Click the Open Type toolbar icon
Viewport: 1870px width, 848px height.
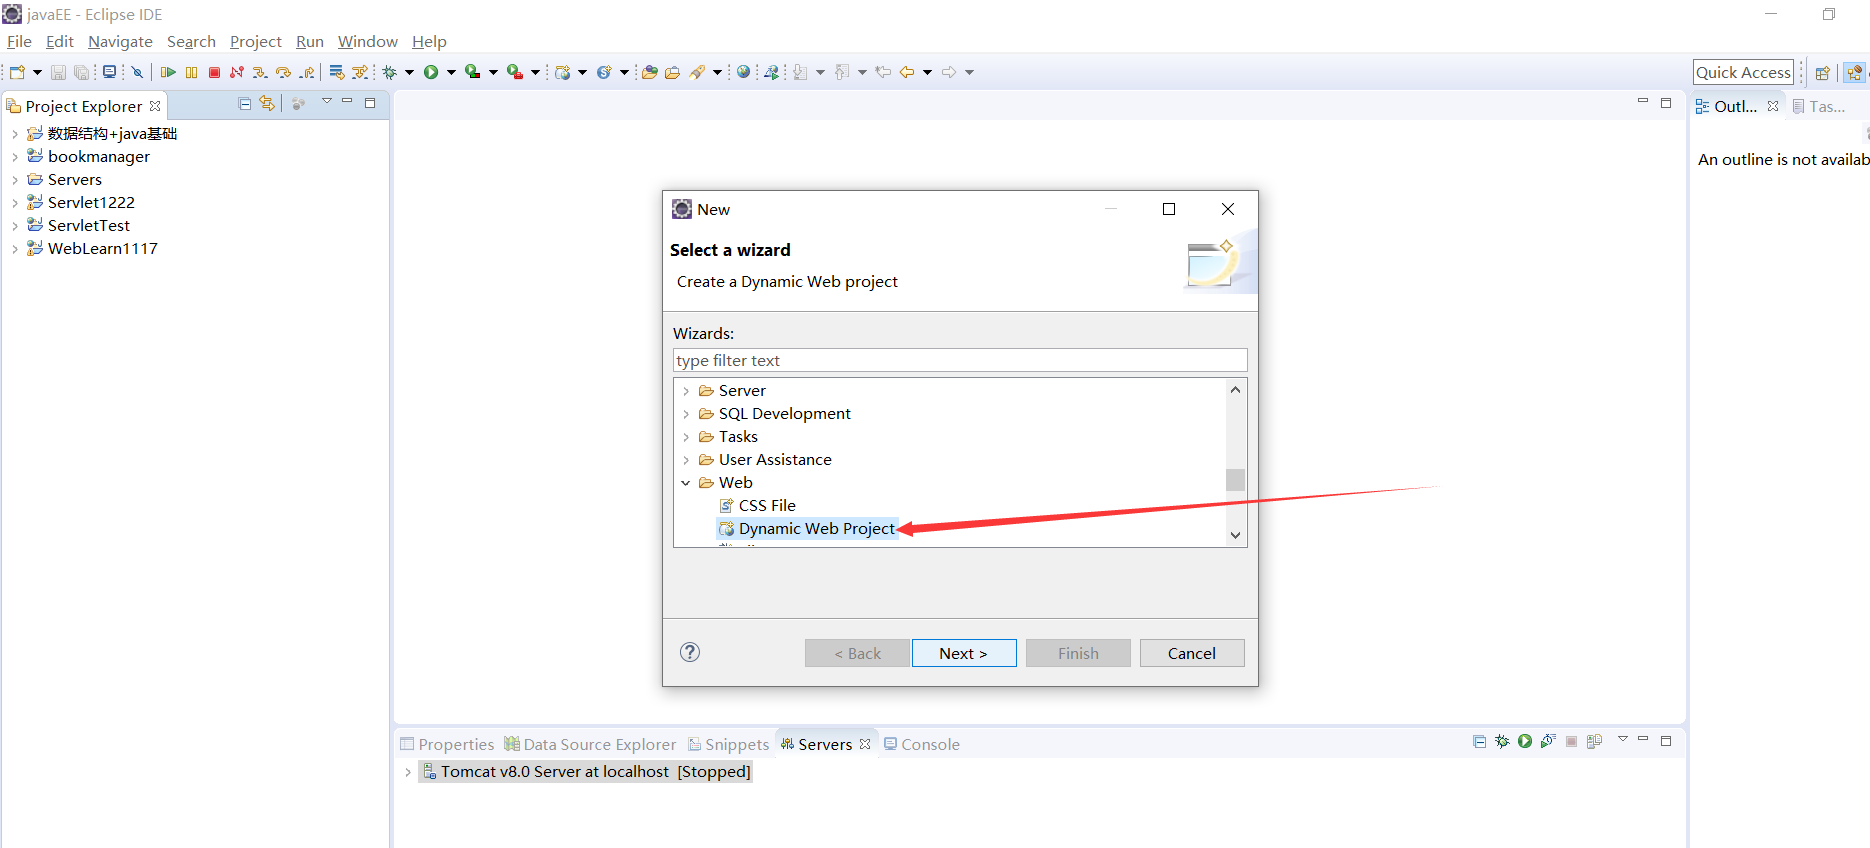pyautogui.click(x=650, y=72)
